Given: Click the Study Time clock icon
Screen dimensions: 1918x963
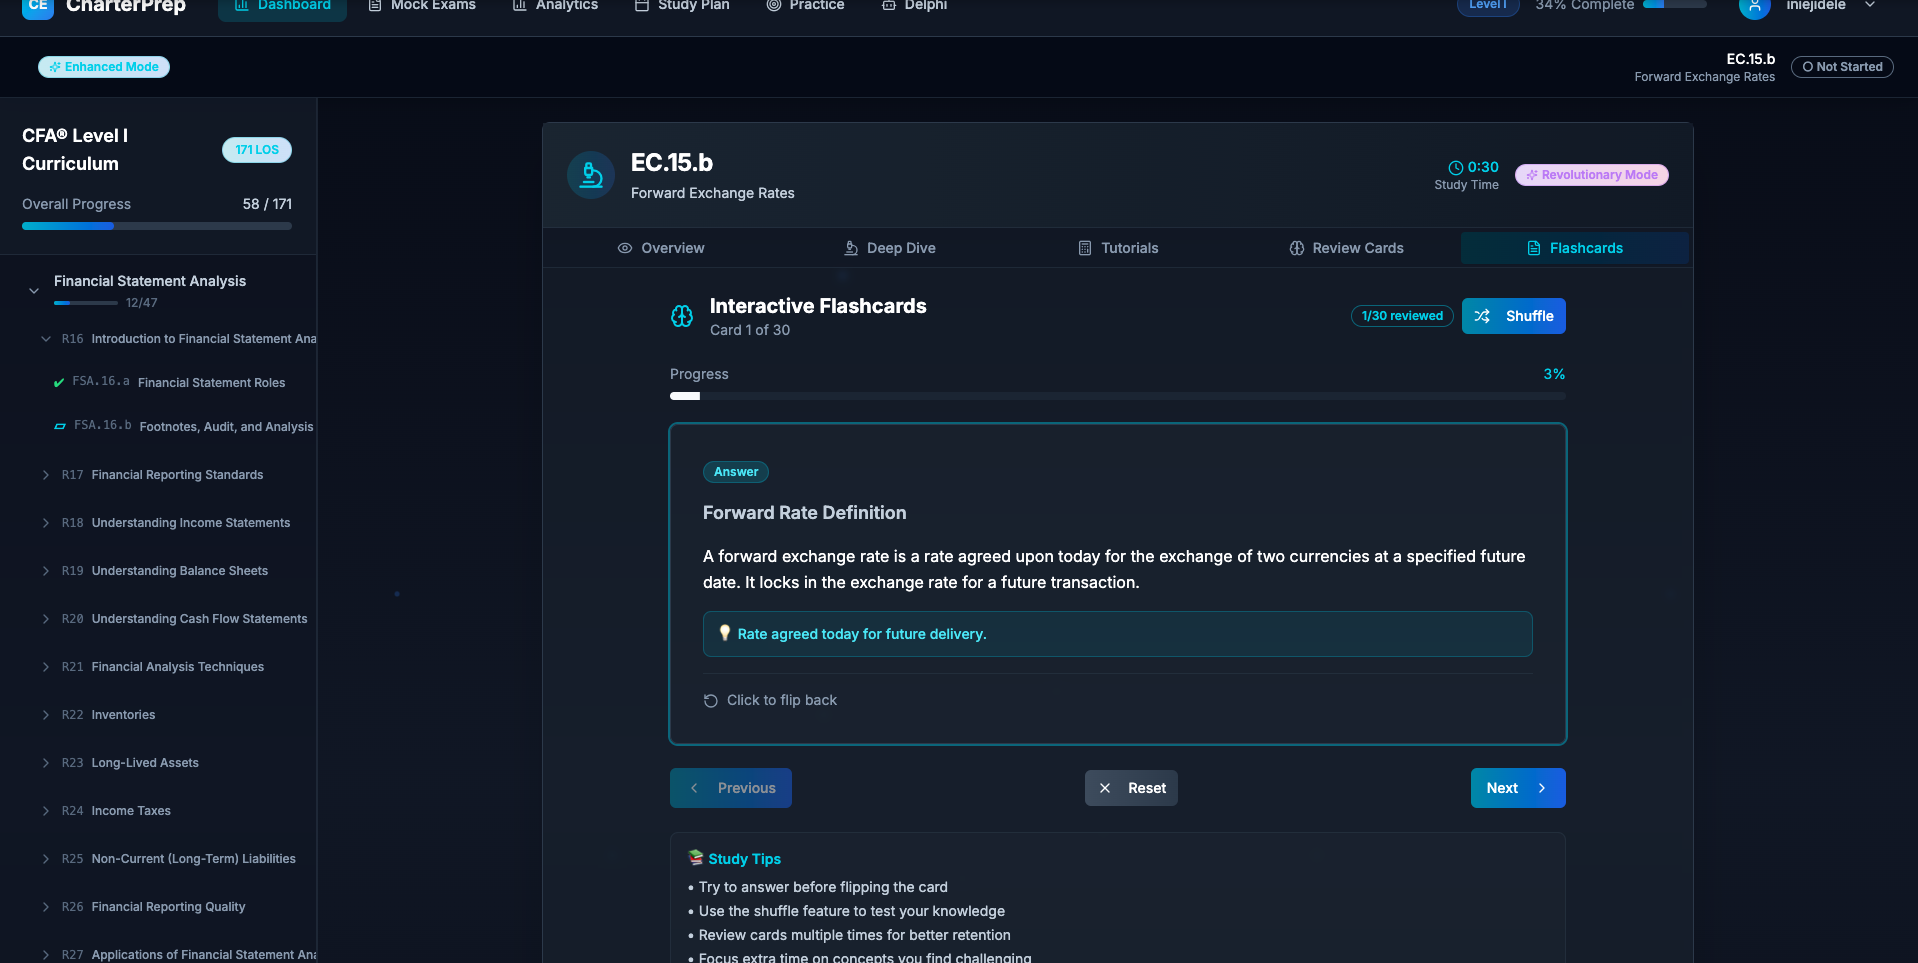Looking at the screenshot, I should (x=1456, y=168).
